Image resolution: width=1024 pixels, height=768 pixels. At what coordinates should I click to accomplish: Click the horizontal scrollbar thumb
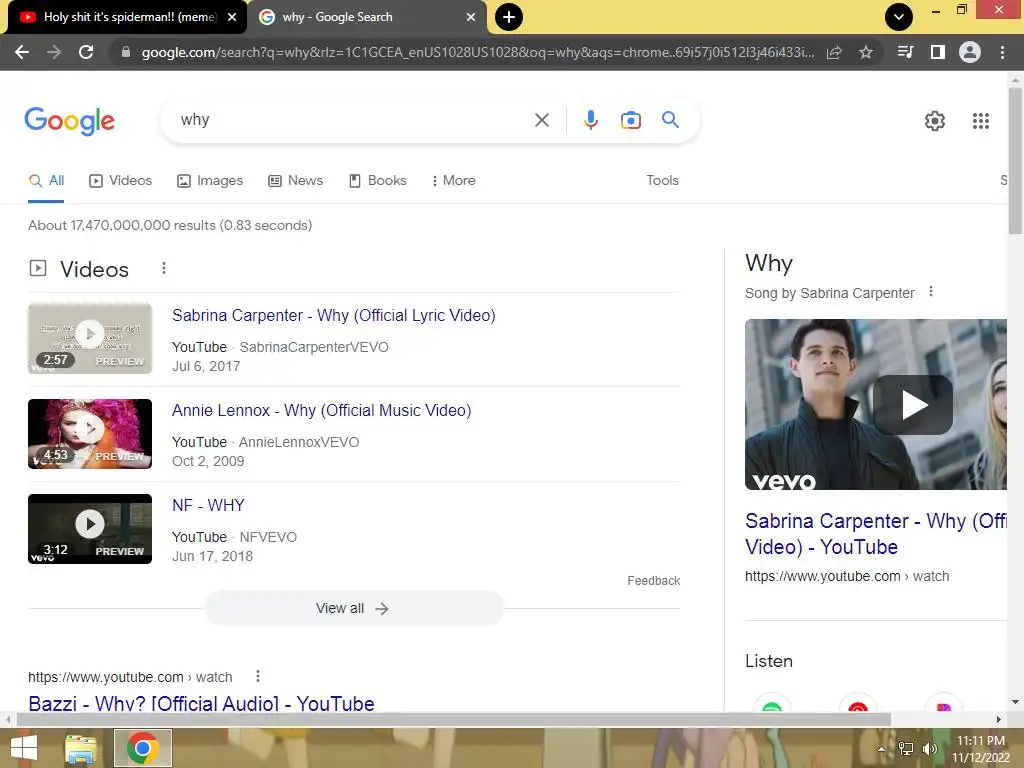coord(453,719)
